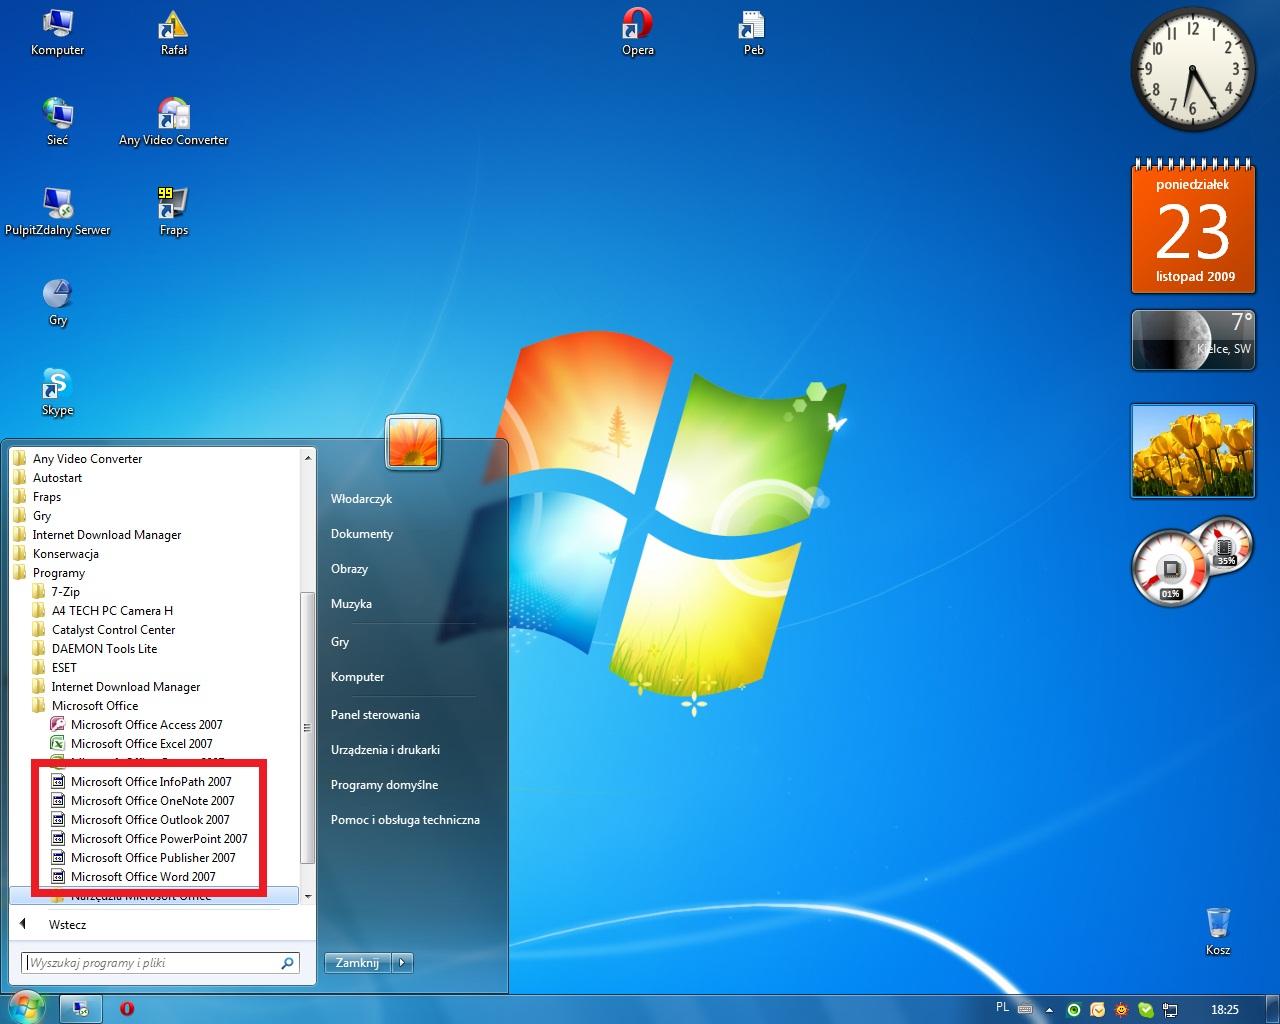Open the shutdown options arrow beside Zamknij
Viewport: 1280px width, 1024px height.
pos(402,963)
